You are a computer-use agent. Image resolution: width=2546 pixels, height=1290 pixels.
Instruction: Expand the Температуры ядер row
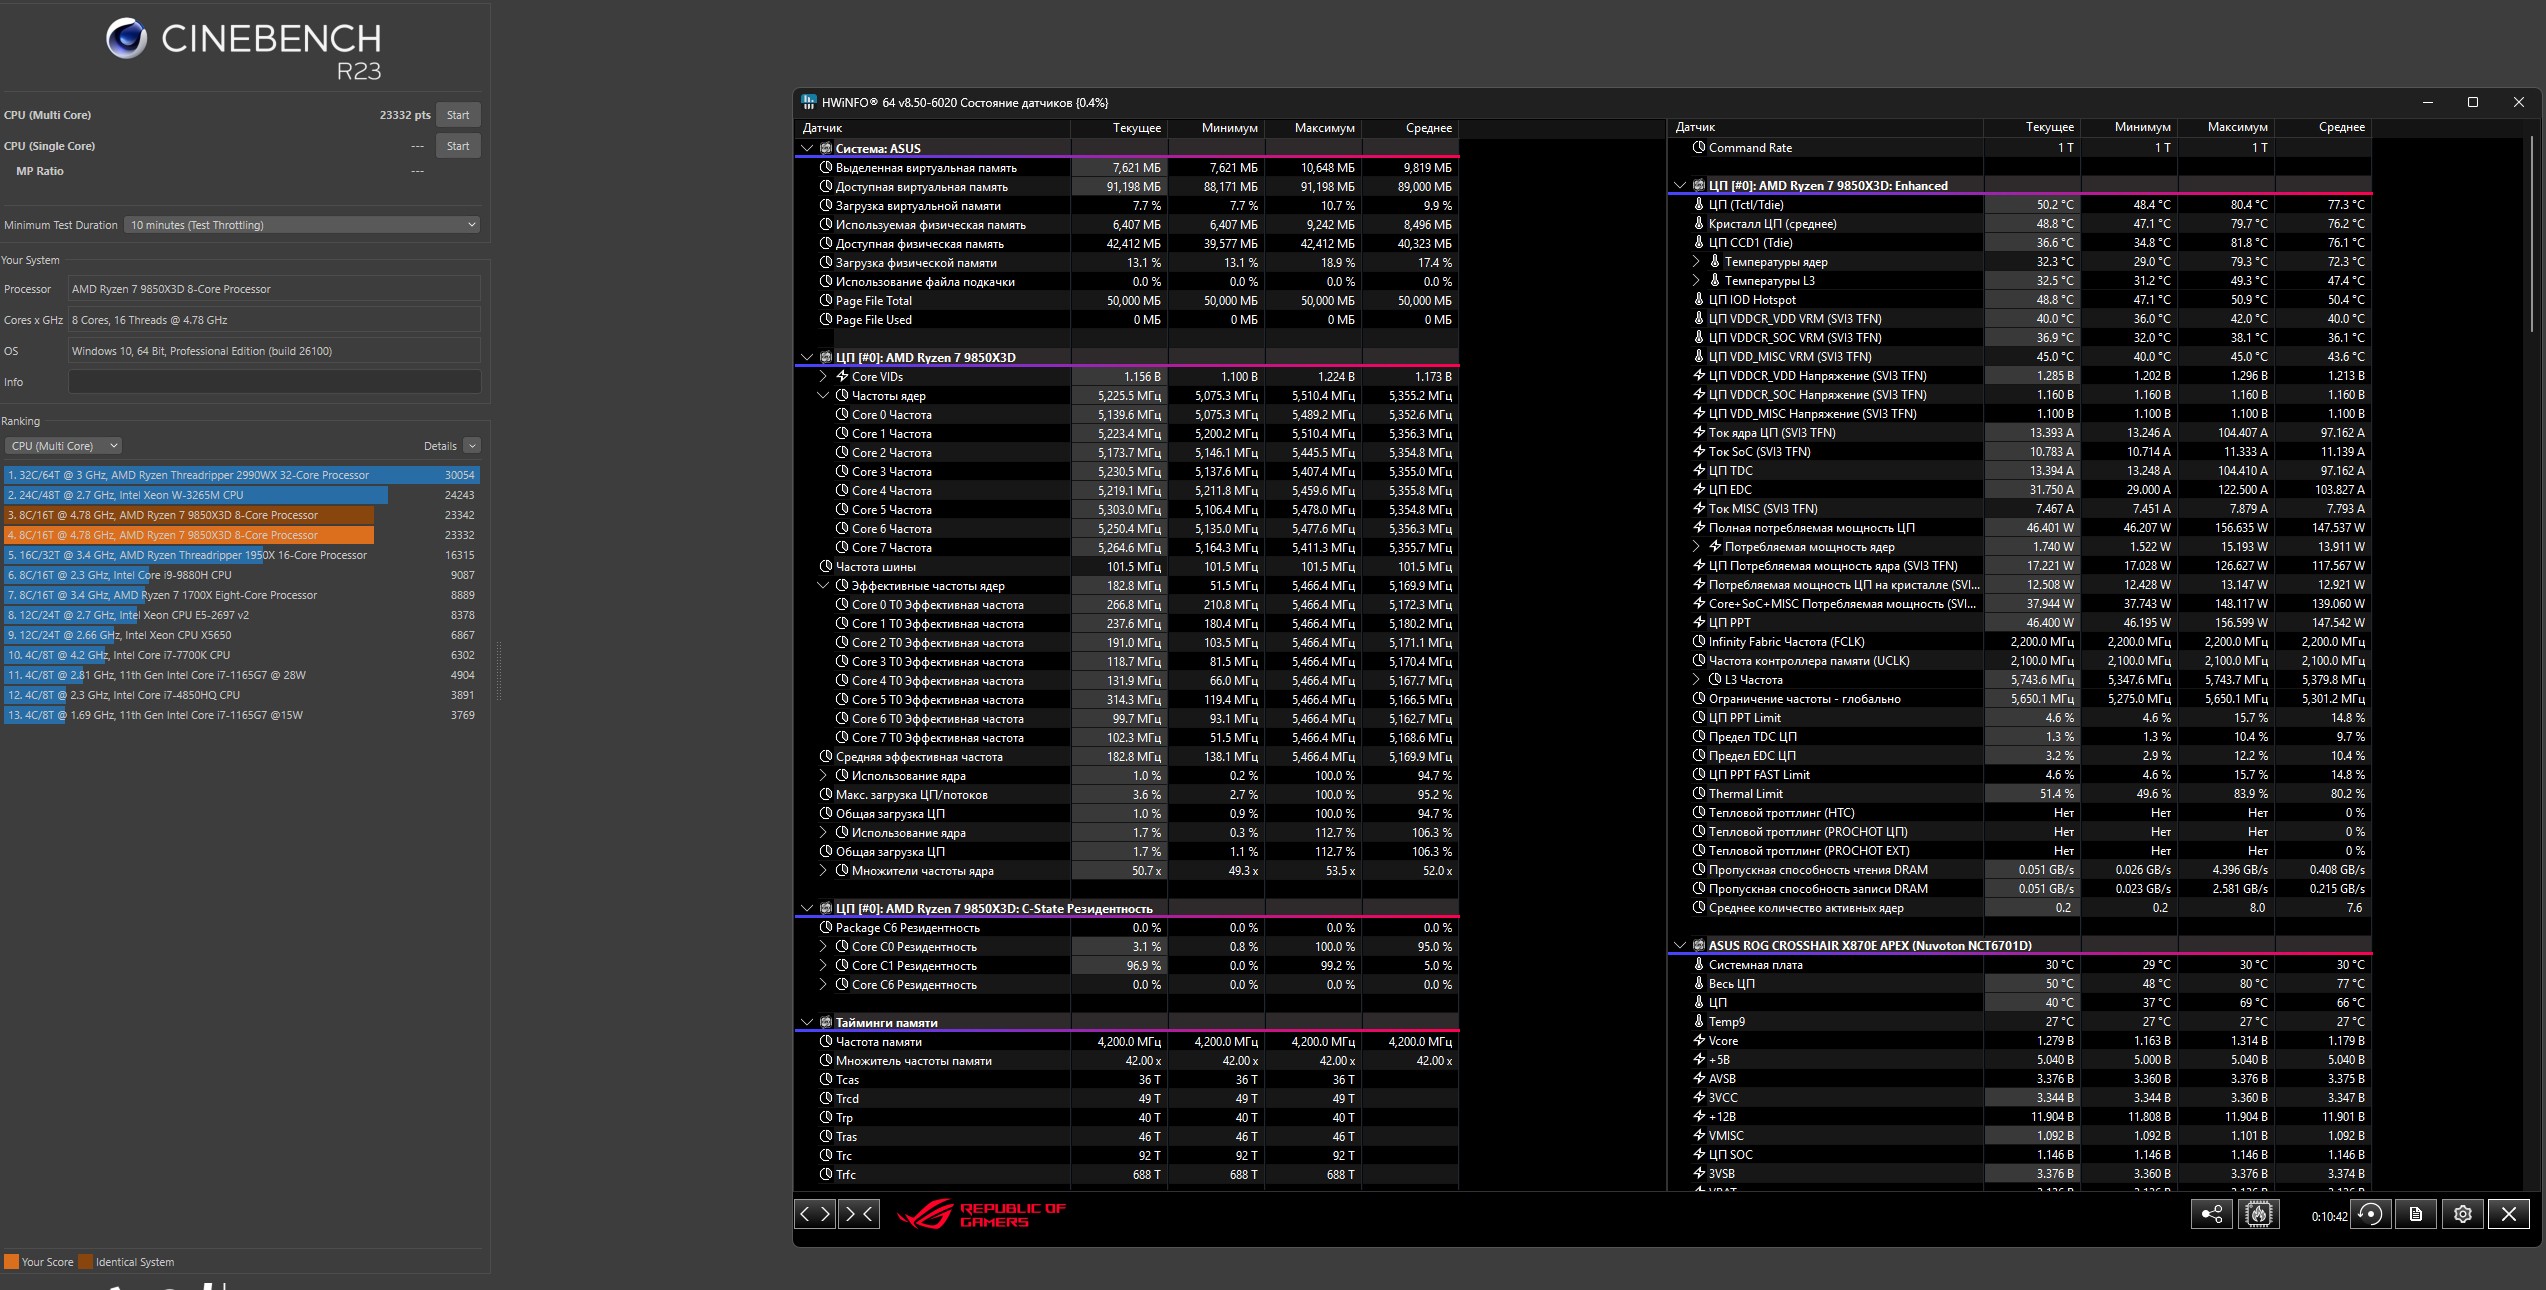1696,262
